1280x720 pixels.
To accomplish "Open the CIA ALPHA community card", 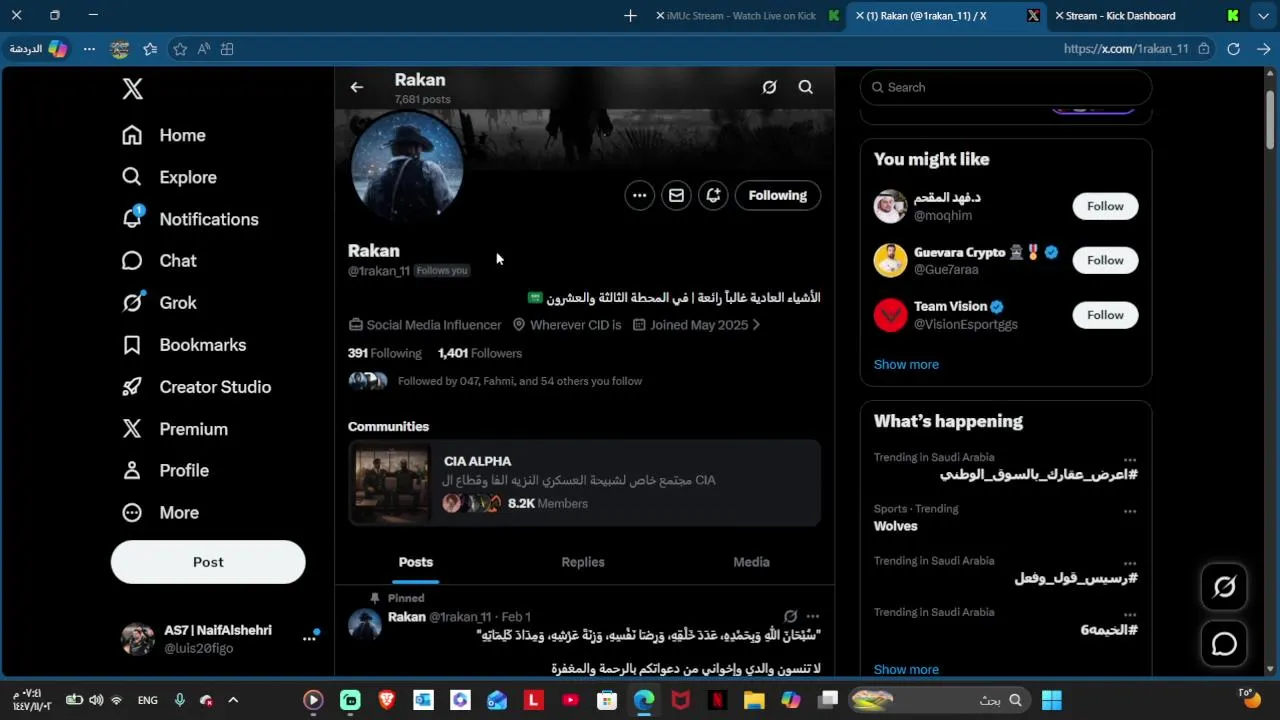I will (x=584, y=483).
